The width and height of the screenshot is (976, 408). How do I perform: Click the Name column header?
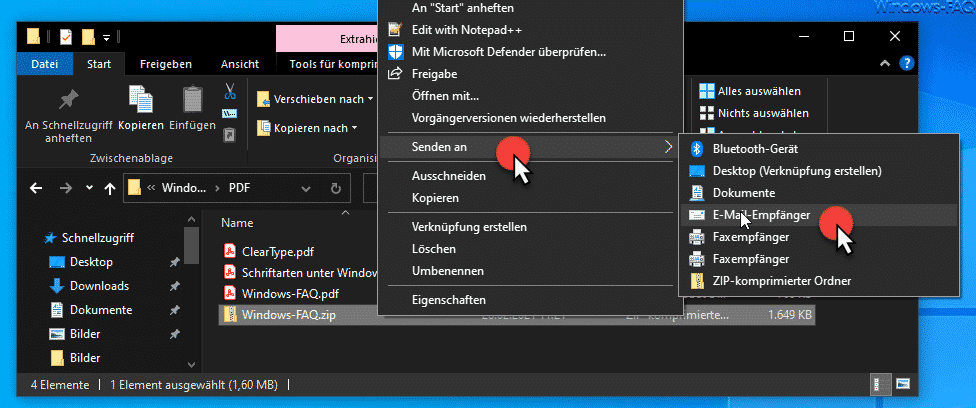click(x=237, y=222)
